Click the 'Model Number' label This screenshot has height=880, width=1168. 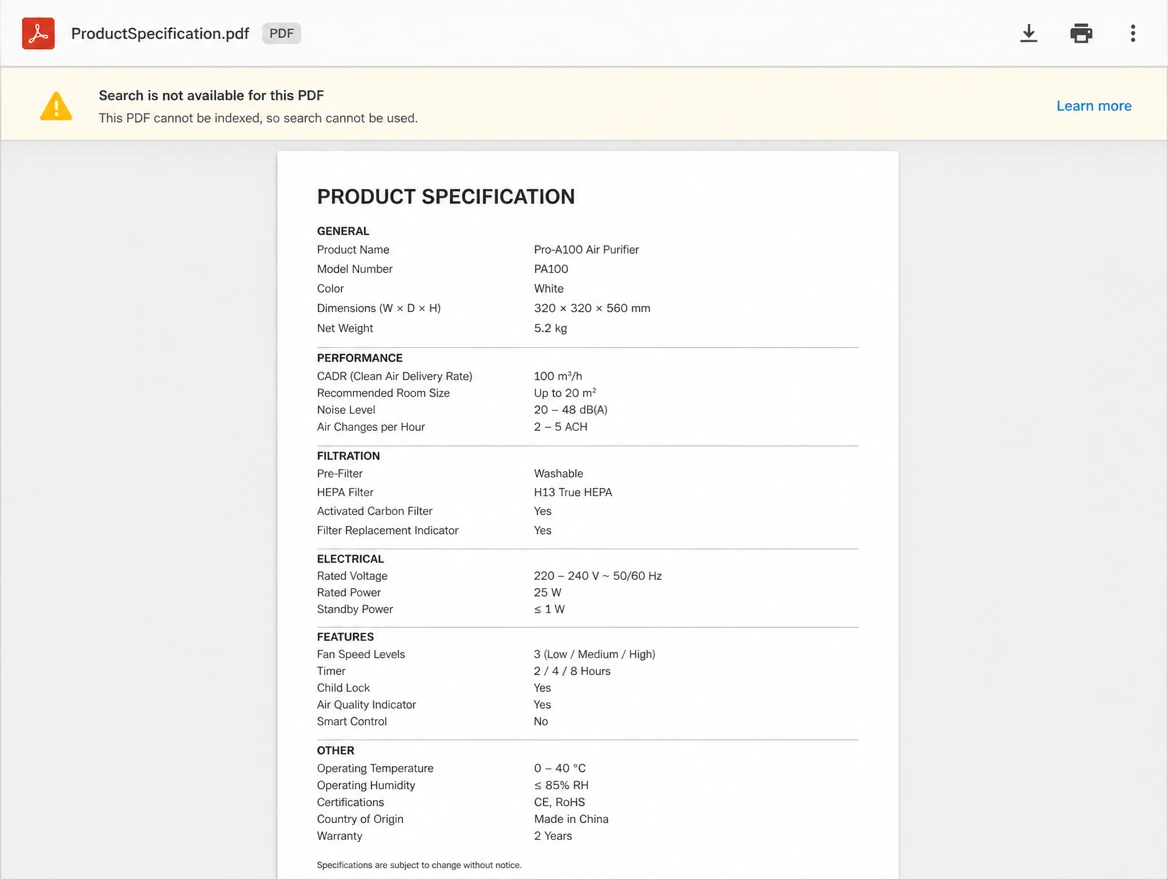355,269
